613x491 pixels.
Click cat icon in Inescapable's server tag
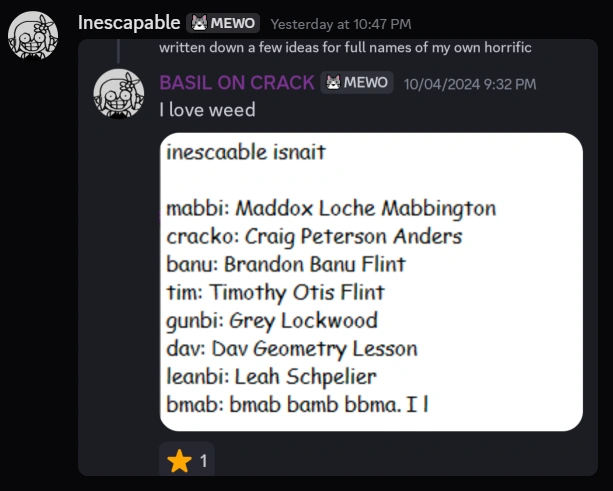199,23
